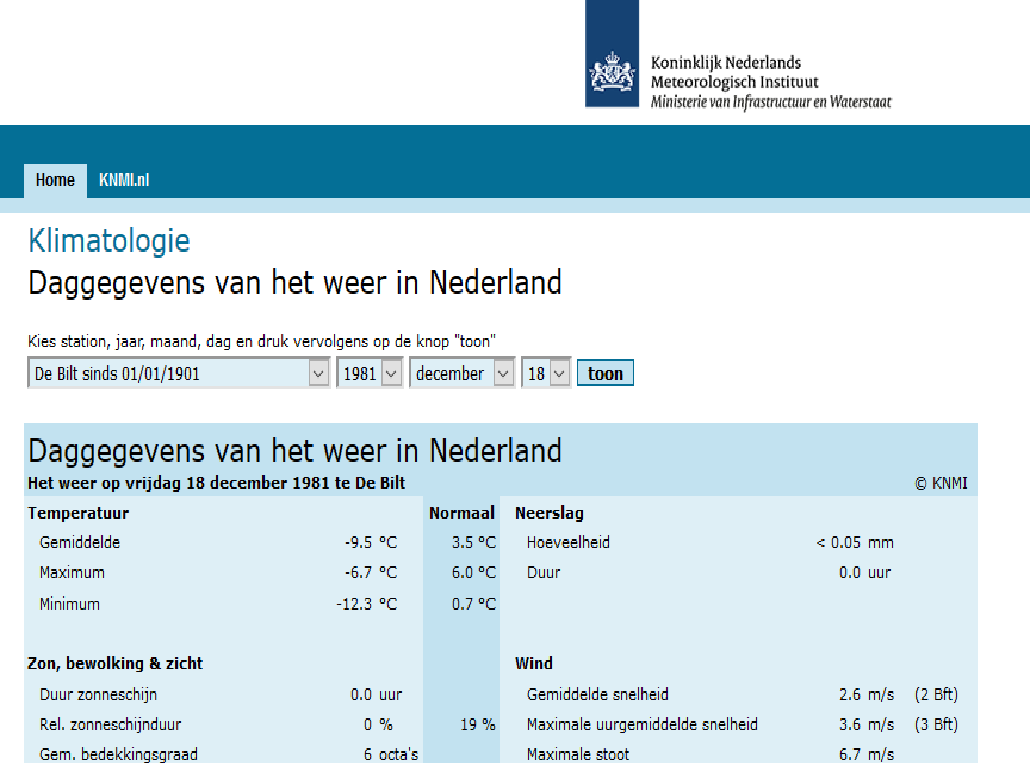Screen dimensions: 1030x763
Task: Select the -12.3 °C minimum temperature value
Action: (367, 604)
